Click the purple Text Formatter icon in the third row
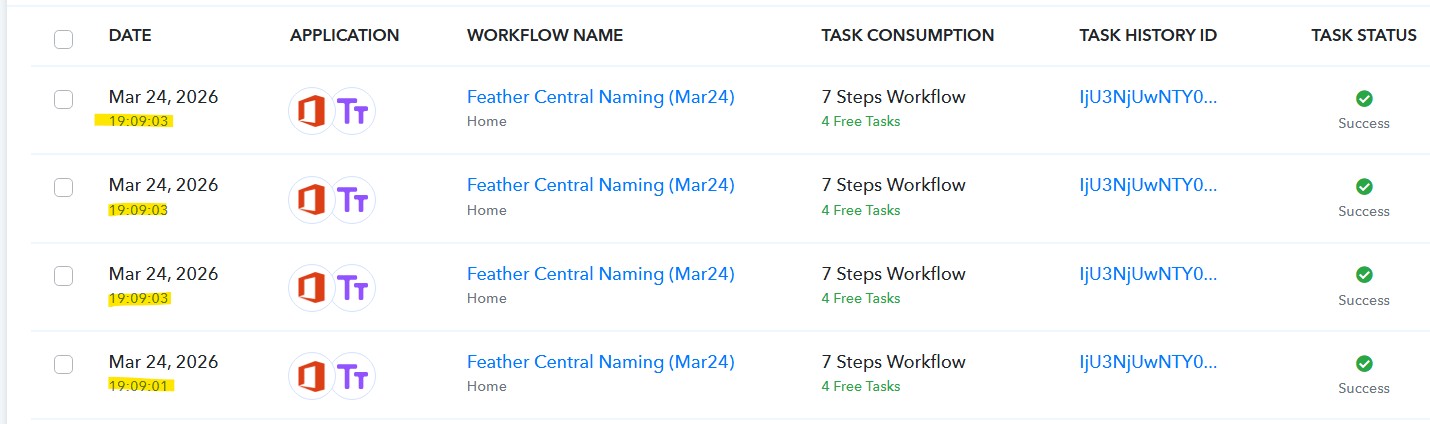 353,288
